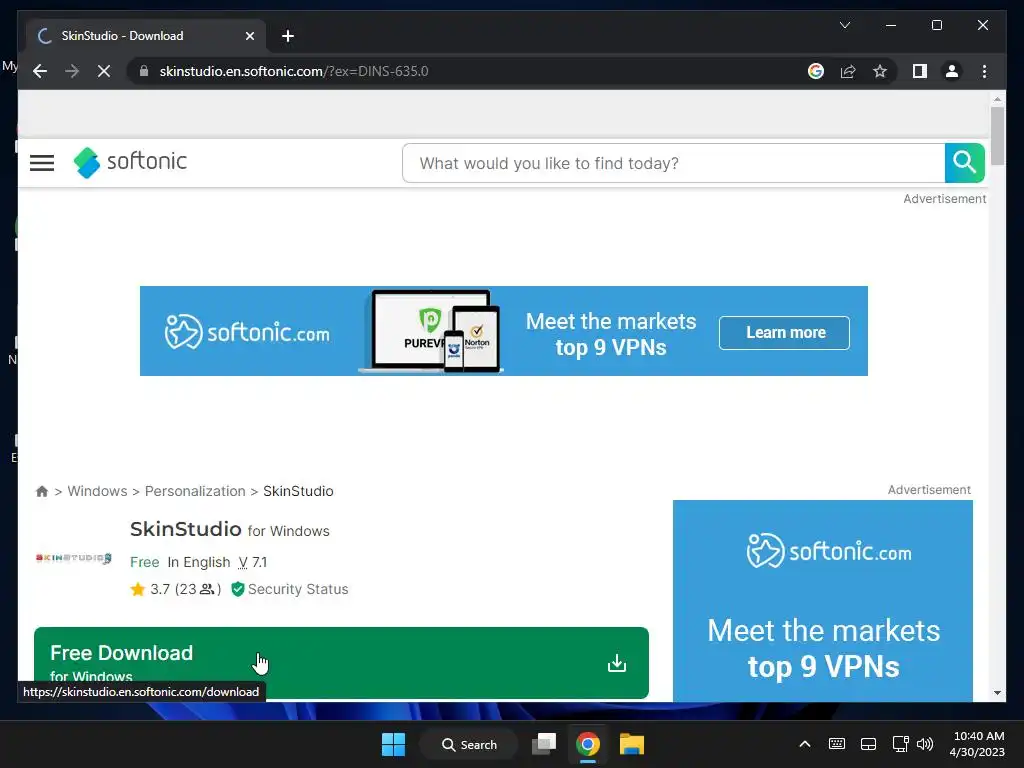The image size is (1024, 768).
Task: Click the SkinStudio app logo
Action: tap(73, 558)
